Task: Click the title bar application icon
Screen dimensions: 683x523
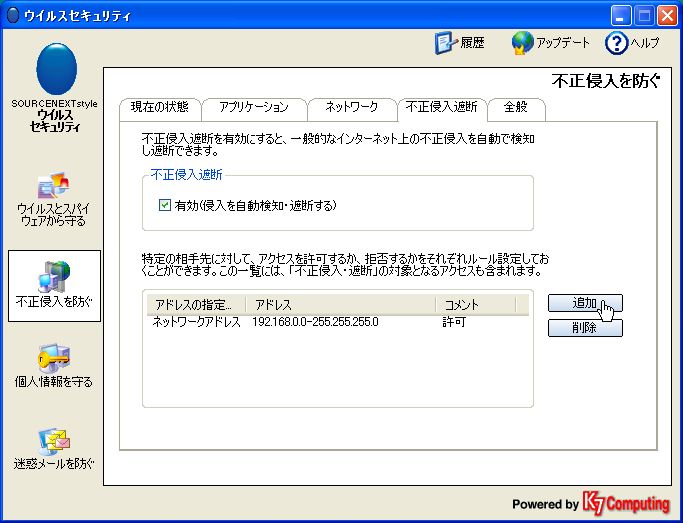Action: (x=14, y=15)
